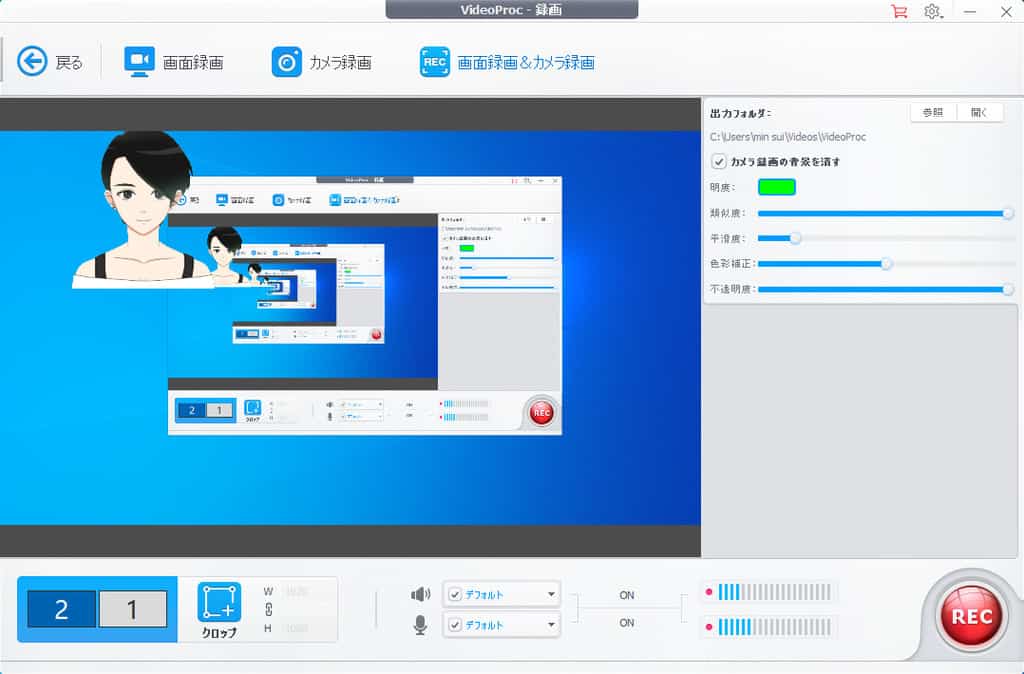Toggle the speaker デフォルト device checkbox

(456, 594)
